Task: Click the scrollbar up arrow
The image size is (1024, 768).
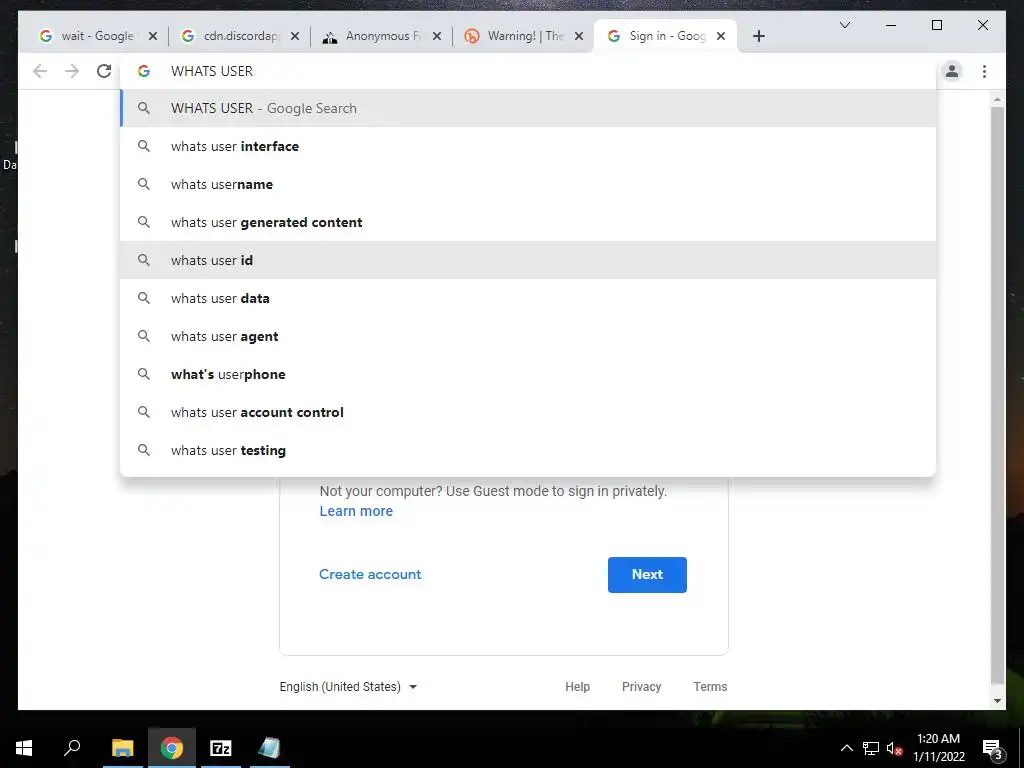Action: (997, 99)
